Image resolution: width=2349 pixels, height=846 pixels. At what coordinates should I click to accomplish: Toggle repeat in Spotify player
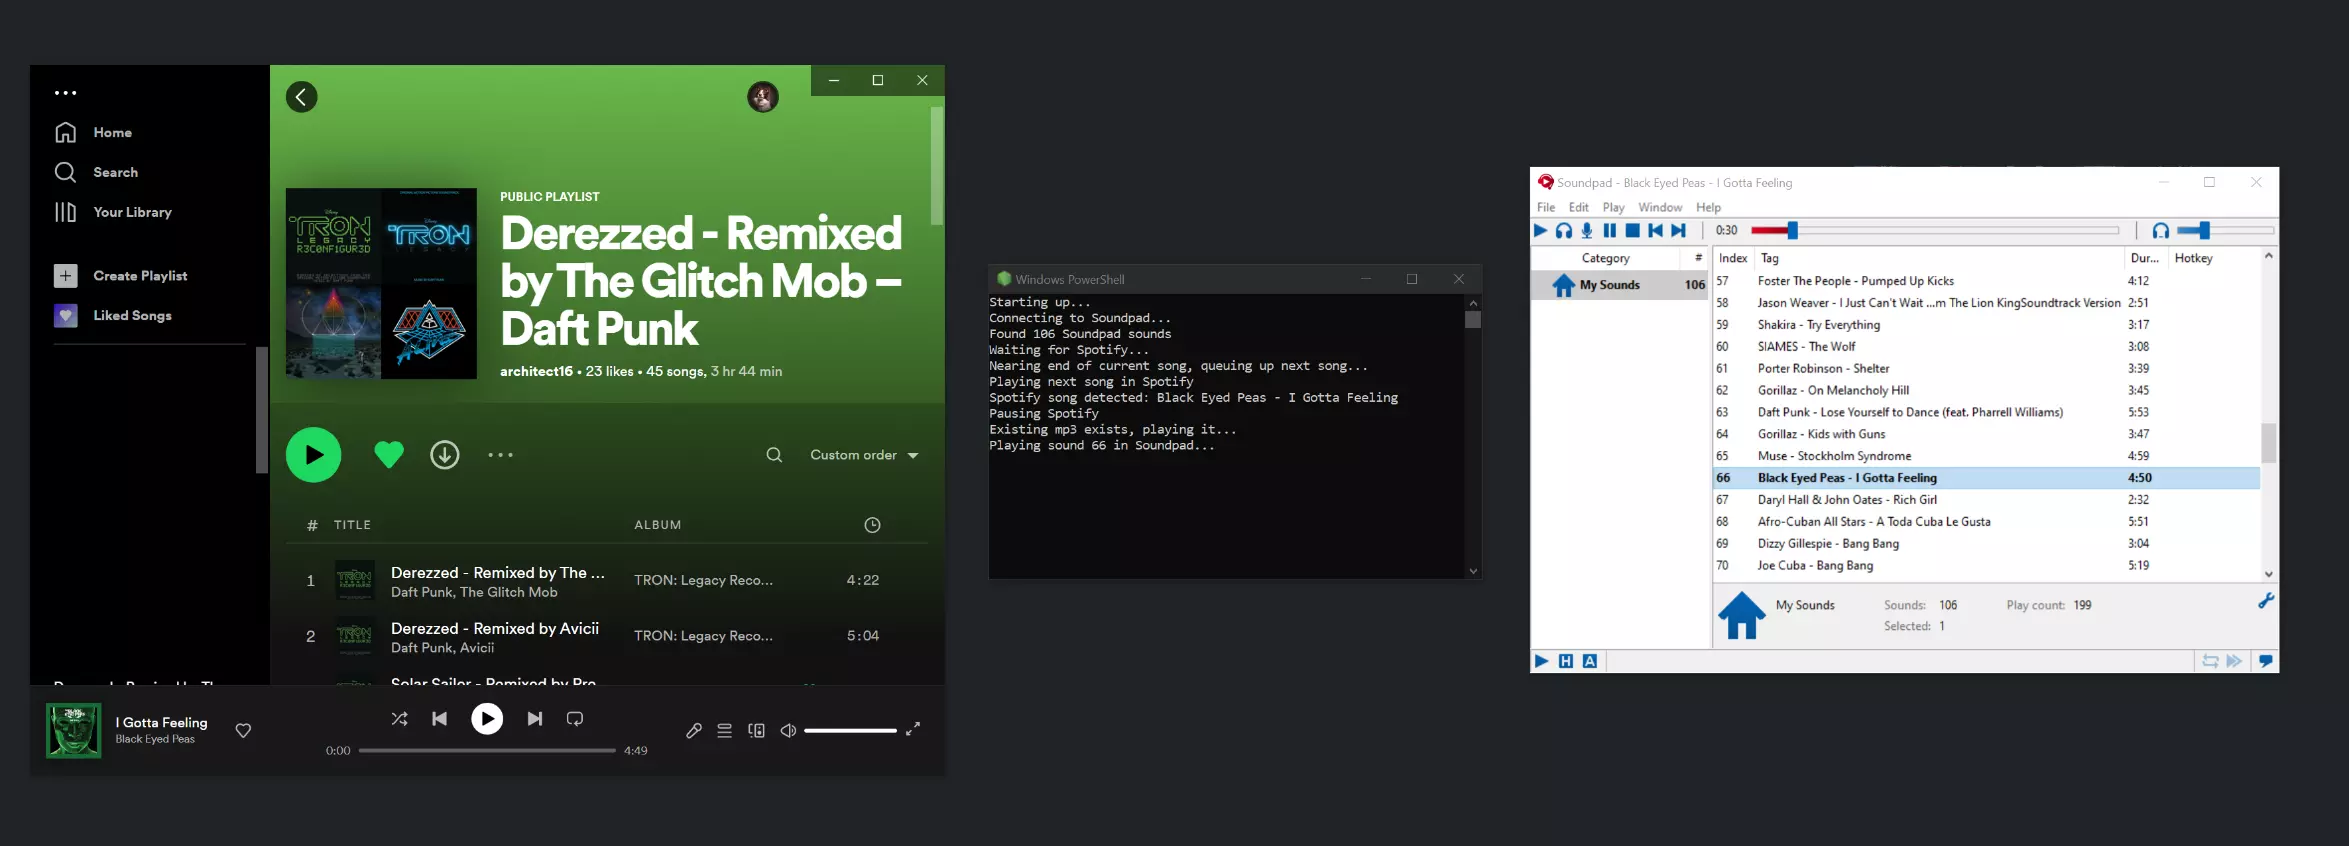(x=575, y=718)
